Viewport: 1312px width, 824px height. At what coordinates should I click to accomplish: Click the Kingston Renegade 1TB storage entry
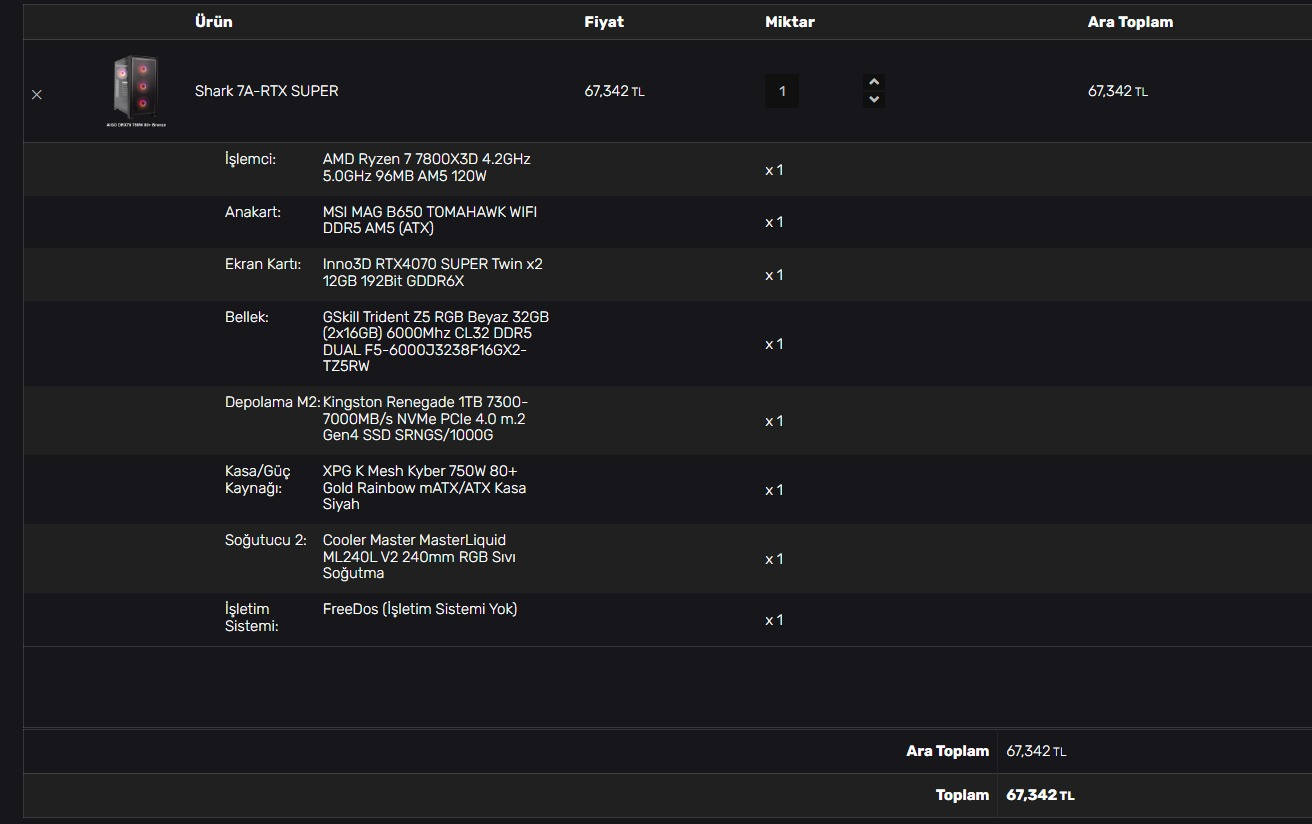[x=424, y=419]
